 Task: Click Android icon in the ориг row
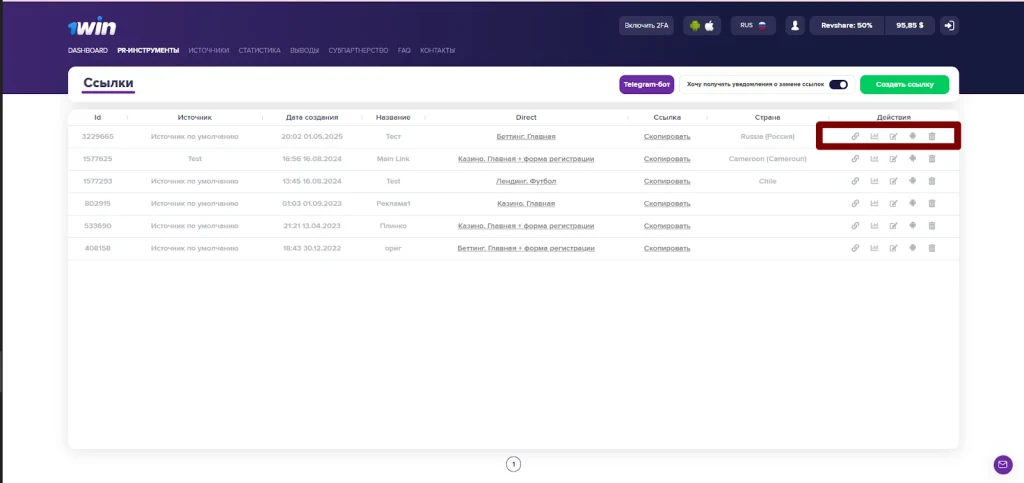[x=912, y=248]
